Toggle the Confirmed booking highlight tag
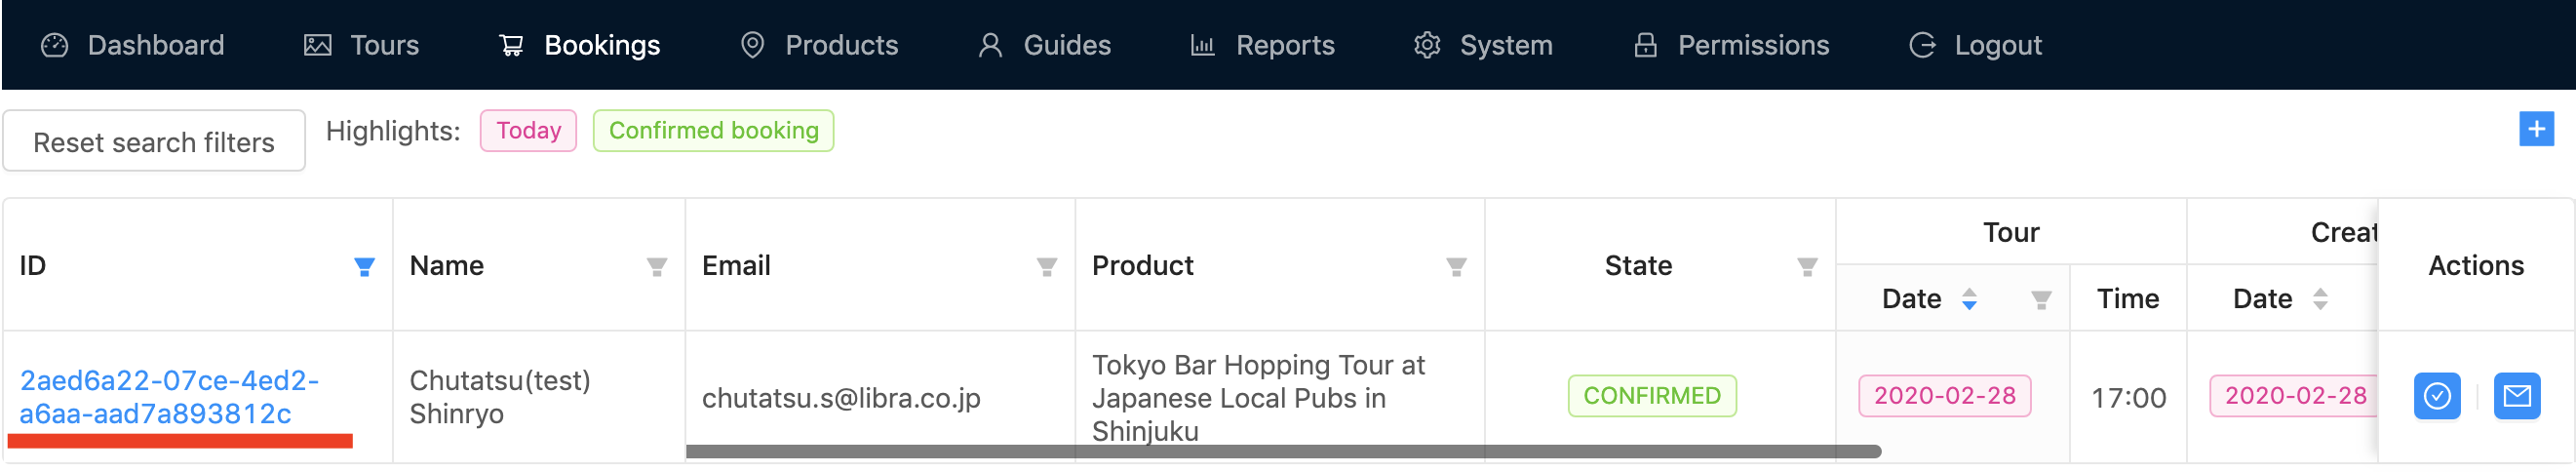The width and height of the screenshot is (2576, 472). 713,131
